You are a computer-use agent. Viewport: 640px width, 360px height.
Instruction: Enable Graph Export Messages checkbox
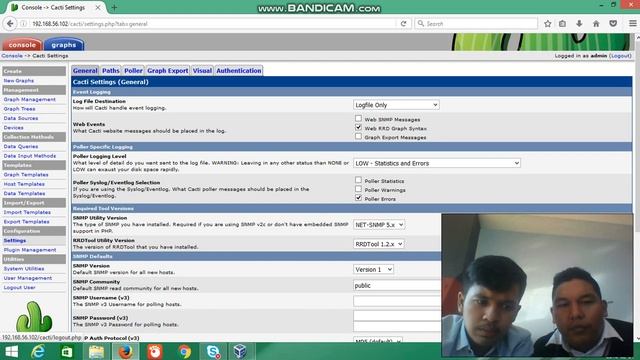coord(358,136)
